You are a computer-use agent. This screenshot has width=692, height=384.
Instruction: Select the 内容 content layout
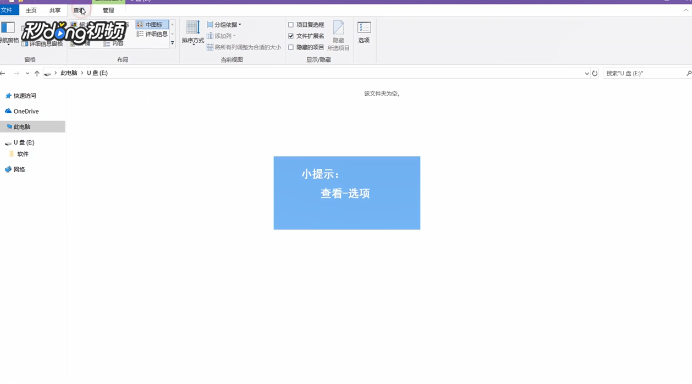[114, 43]
